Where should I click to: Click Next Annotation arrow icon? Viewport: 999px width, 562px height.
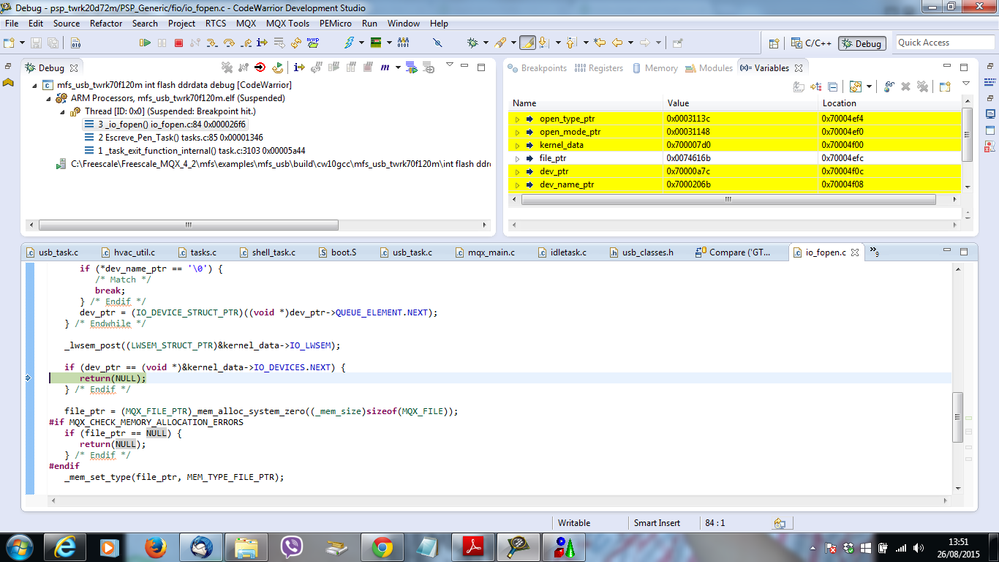[x=543, y=43]
